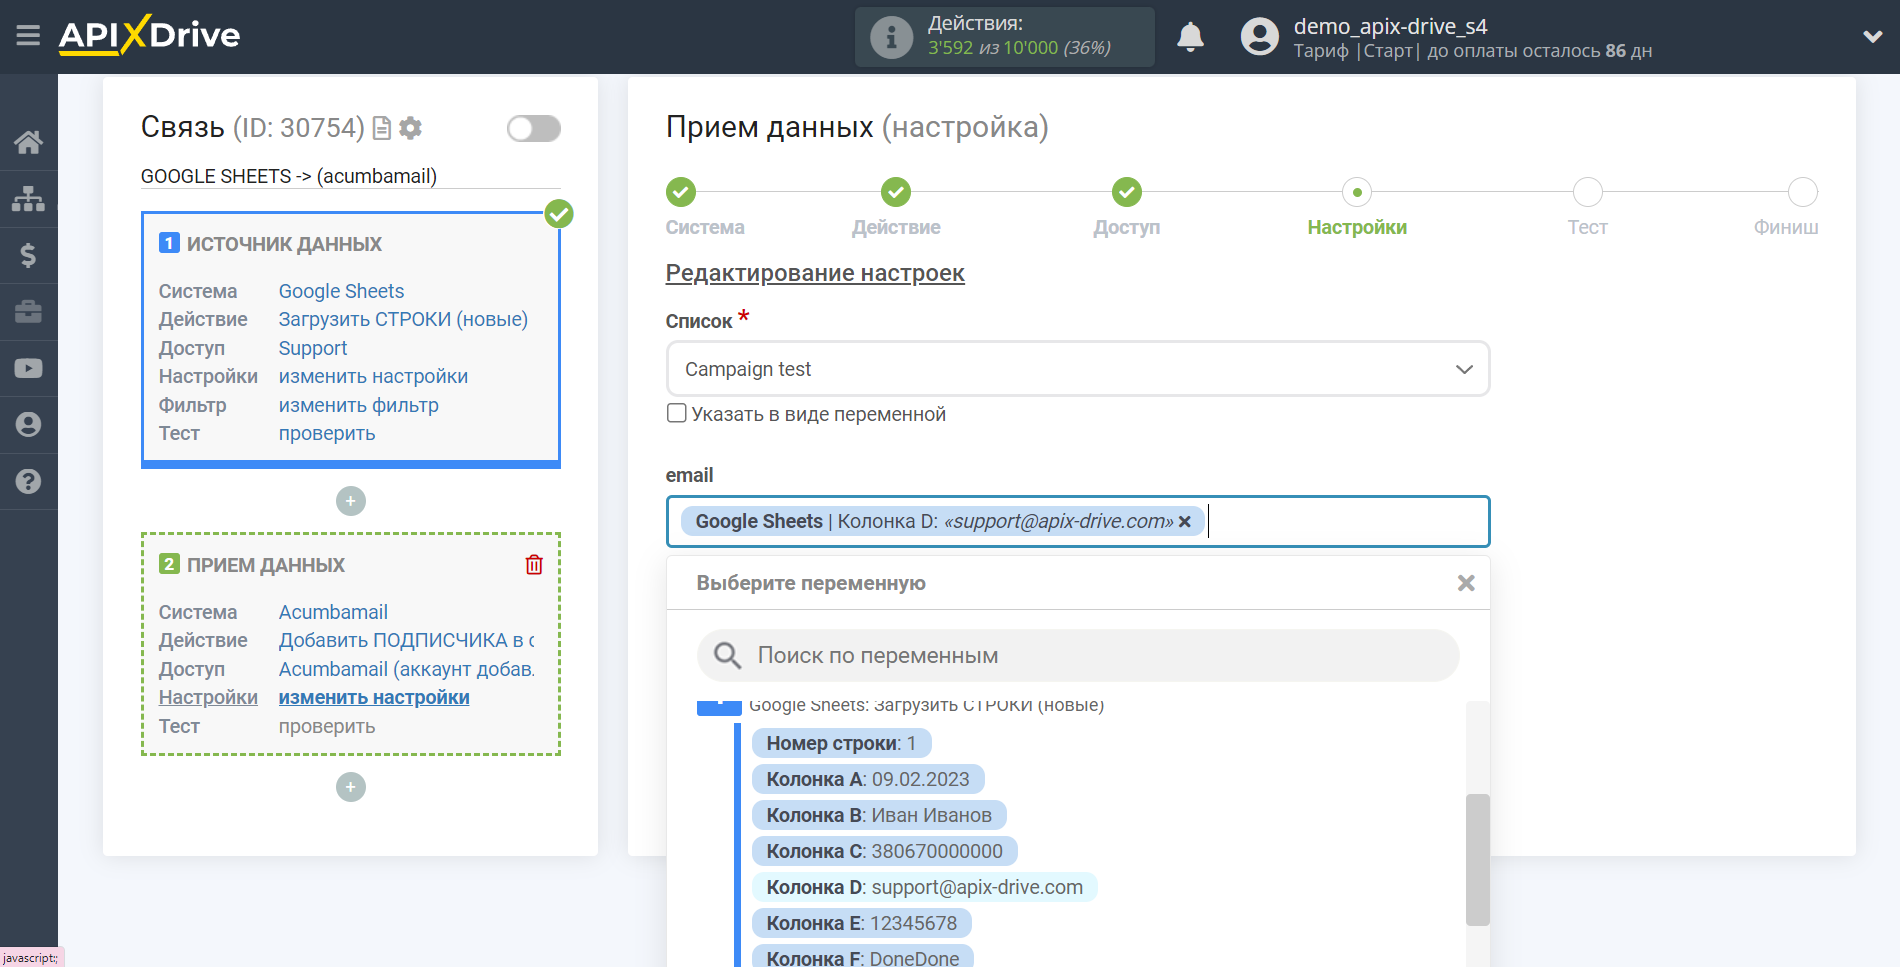Delete the data receiver block
The height and width of the screenshot is (967, 1900).
pos(534,565)
